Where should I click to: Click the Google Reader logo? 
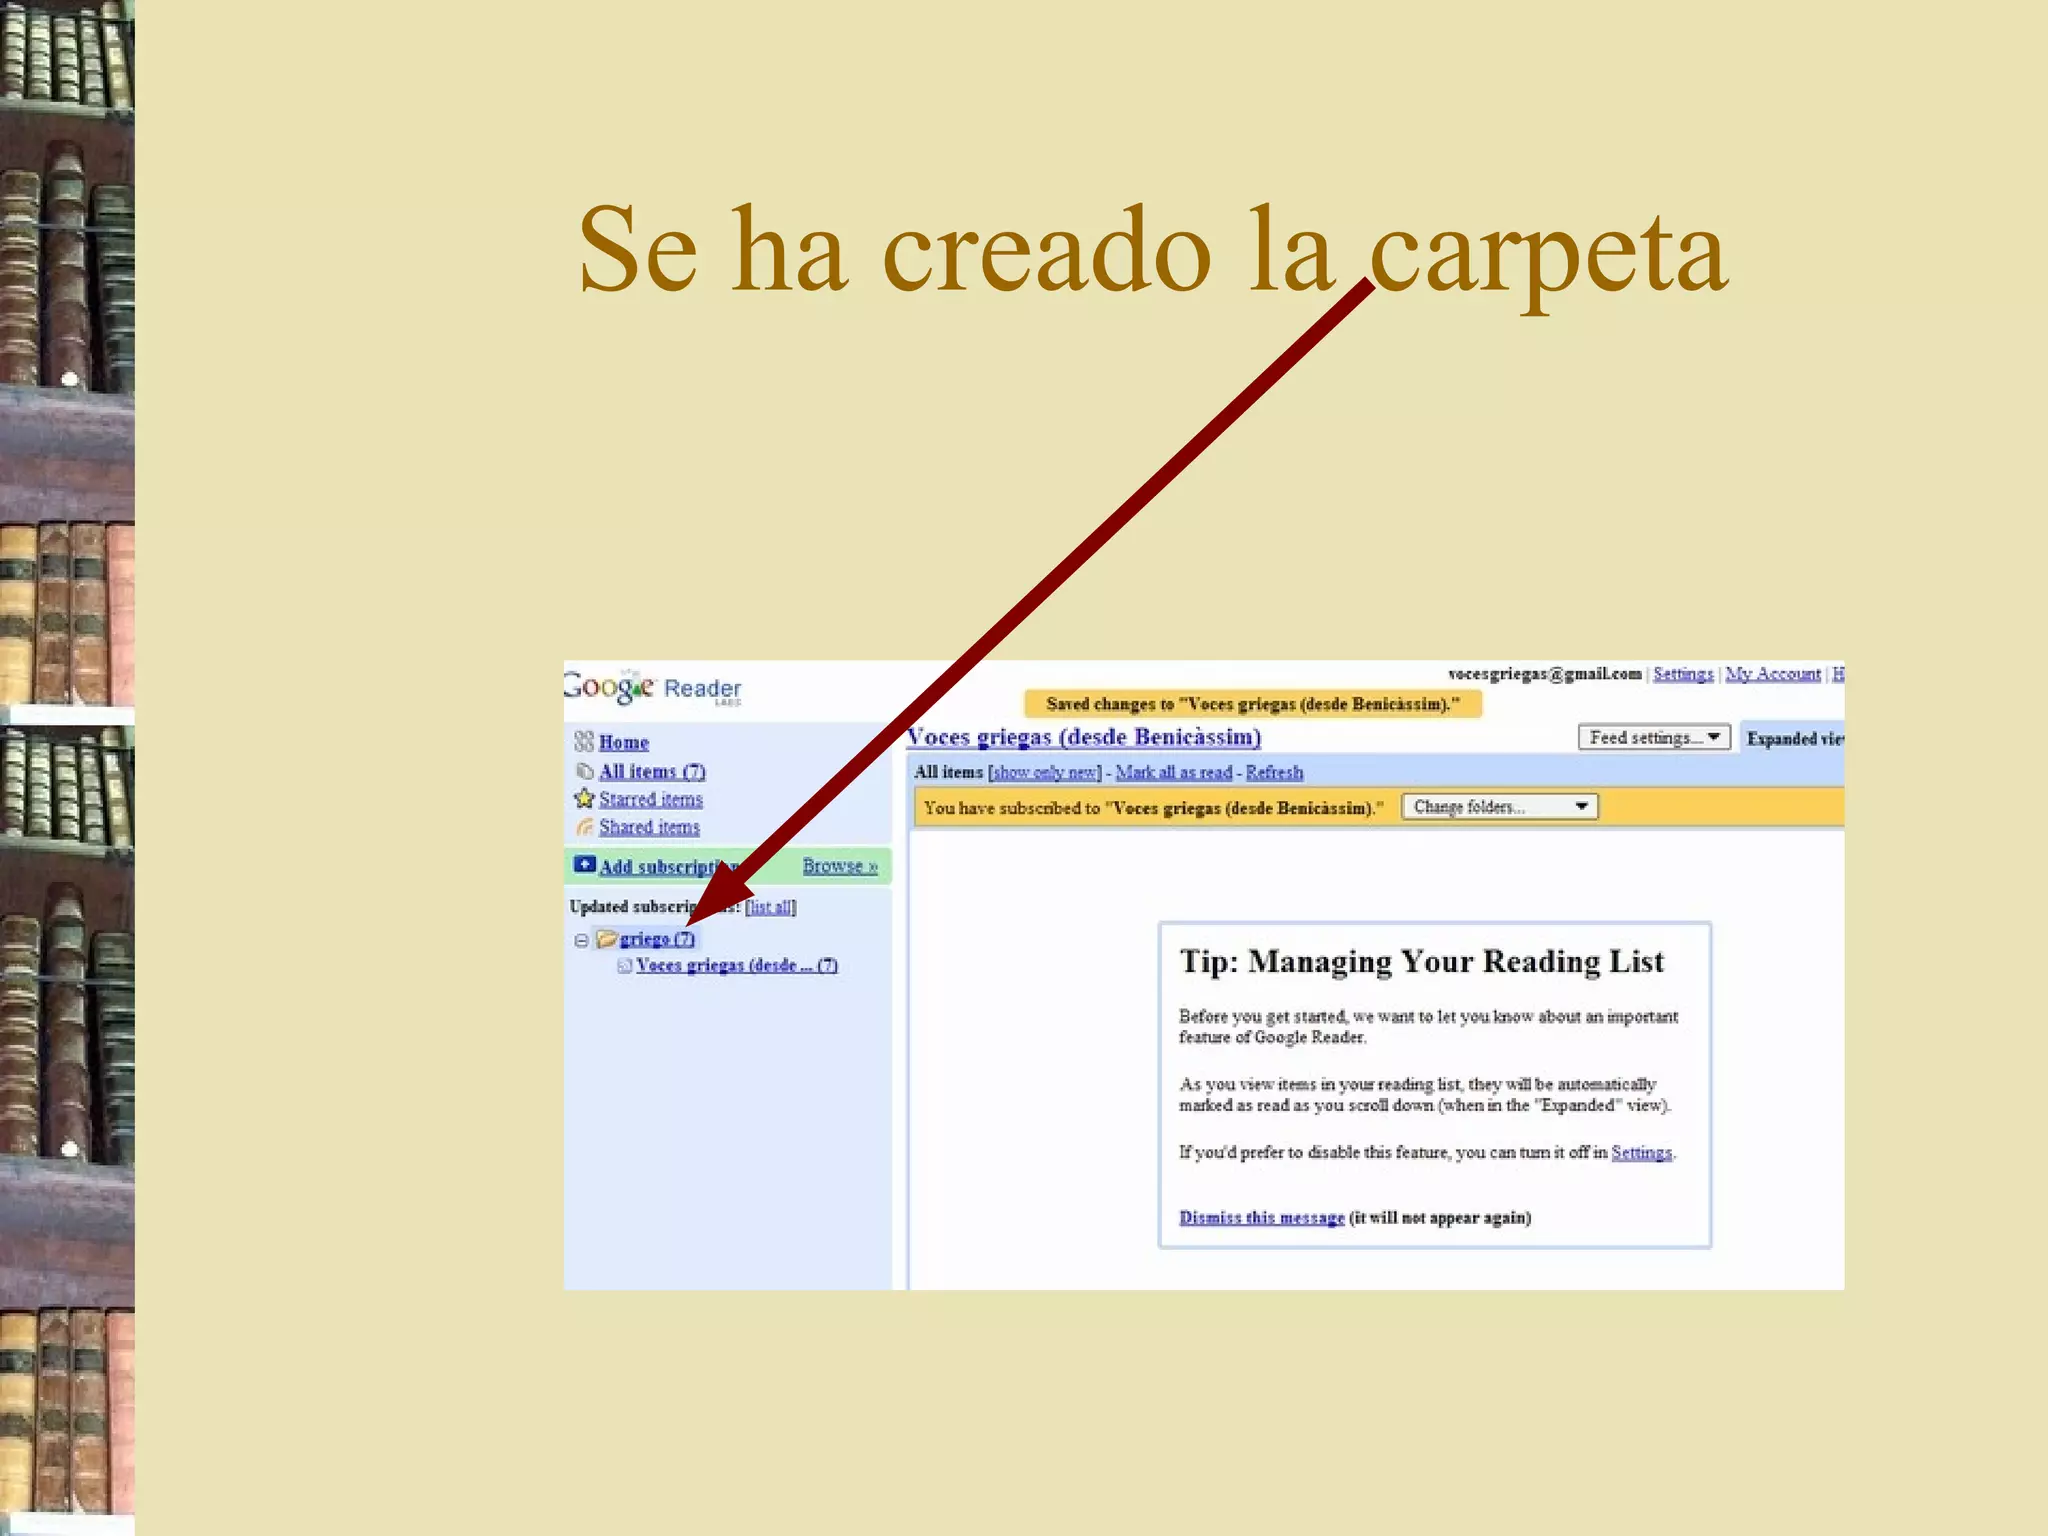pos(652,688)
